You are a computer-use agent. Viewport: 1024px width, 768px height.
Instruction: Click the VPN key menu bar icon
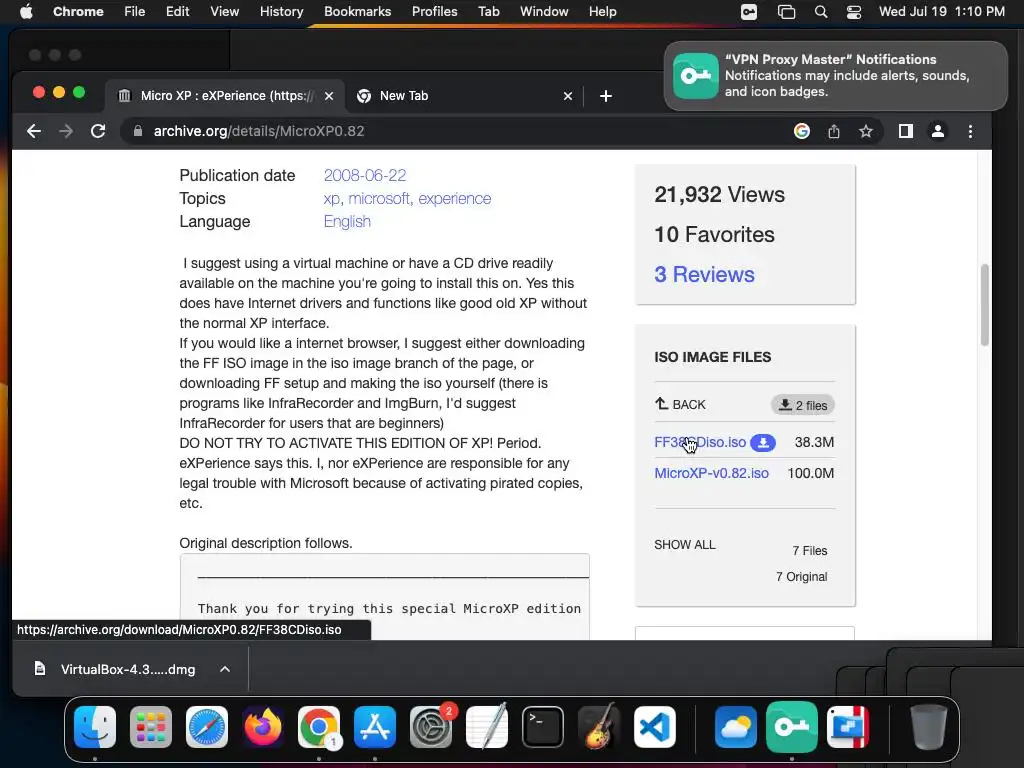point(749,12)
